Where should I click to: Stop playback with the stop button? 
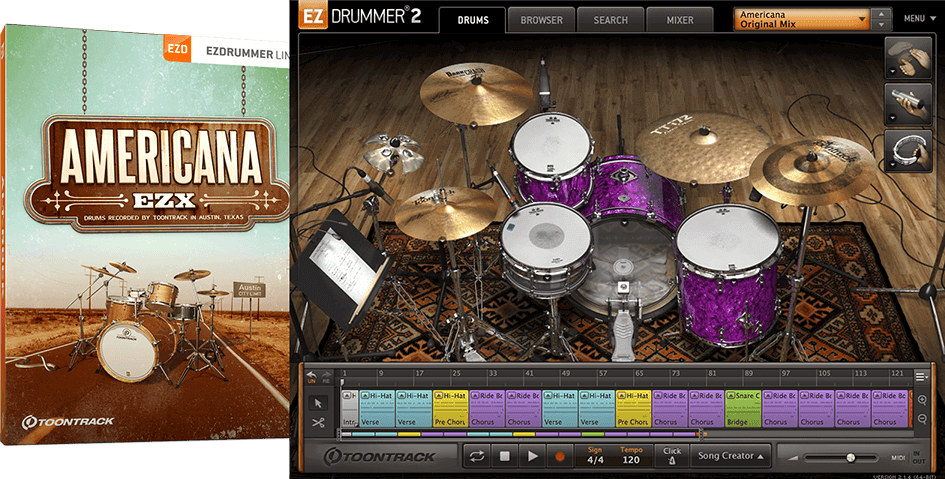click(x=504, y=457)
